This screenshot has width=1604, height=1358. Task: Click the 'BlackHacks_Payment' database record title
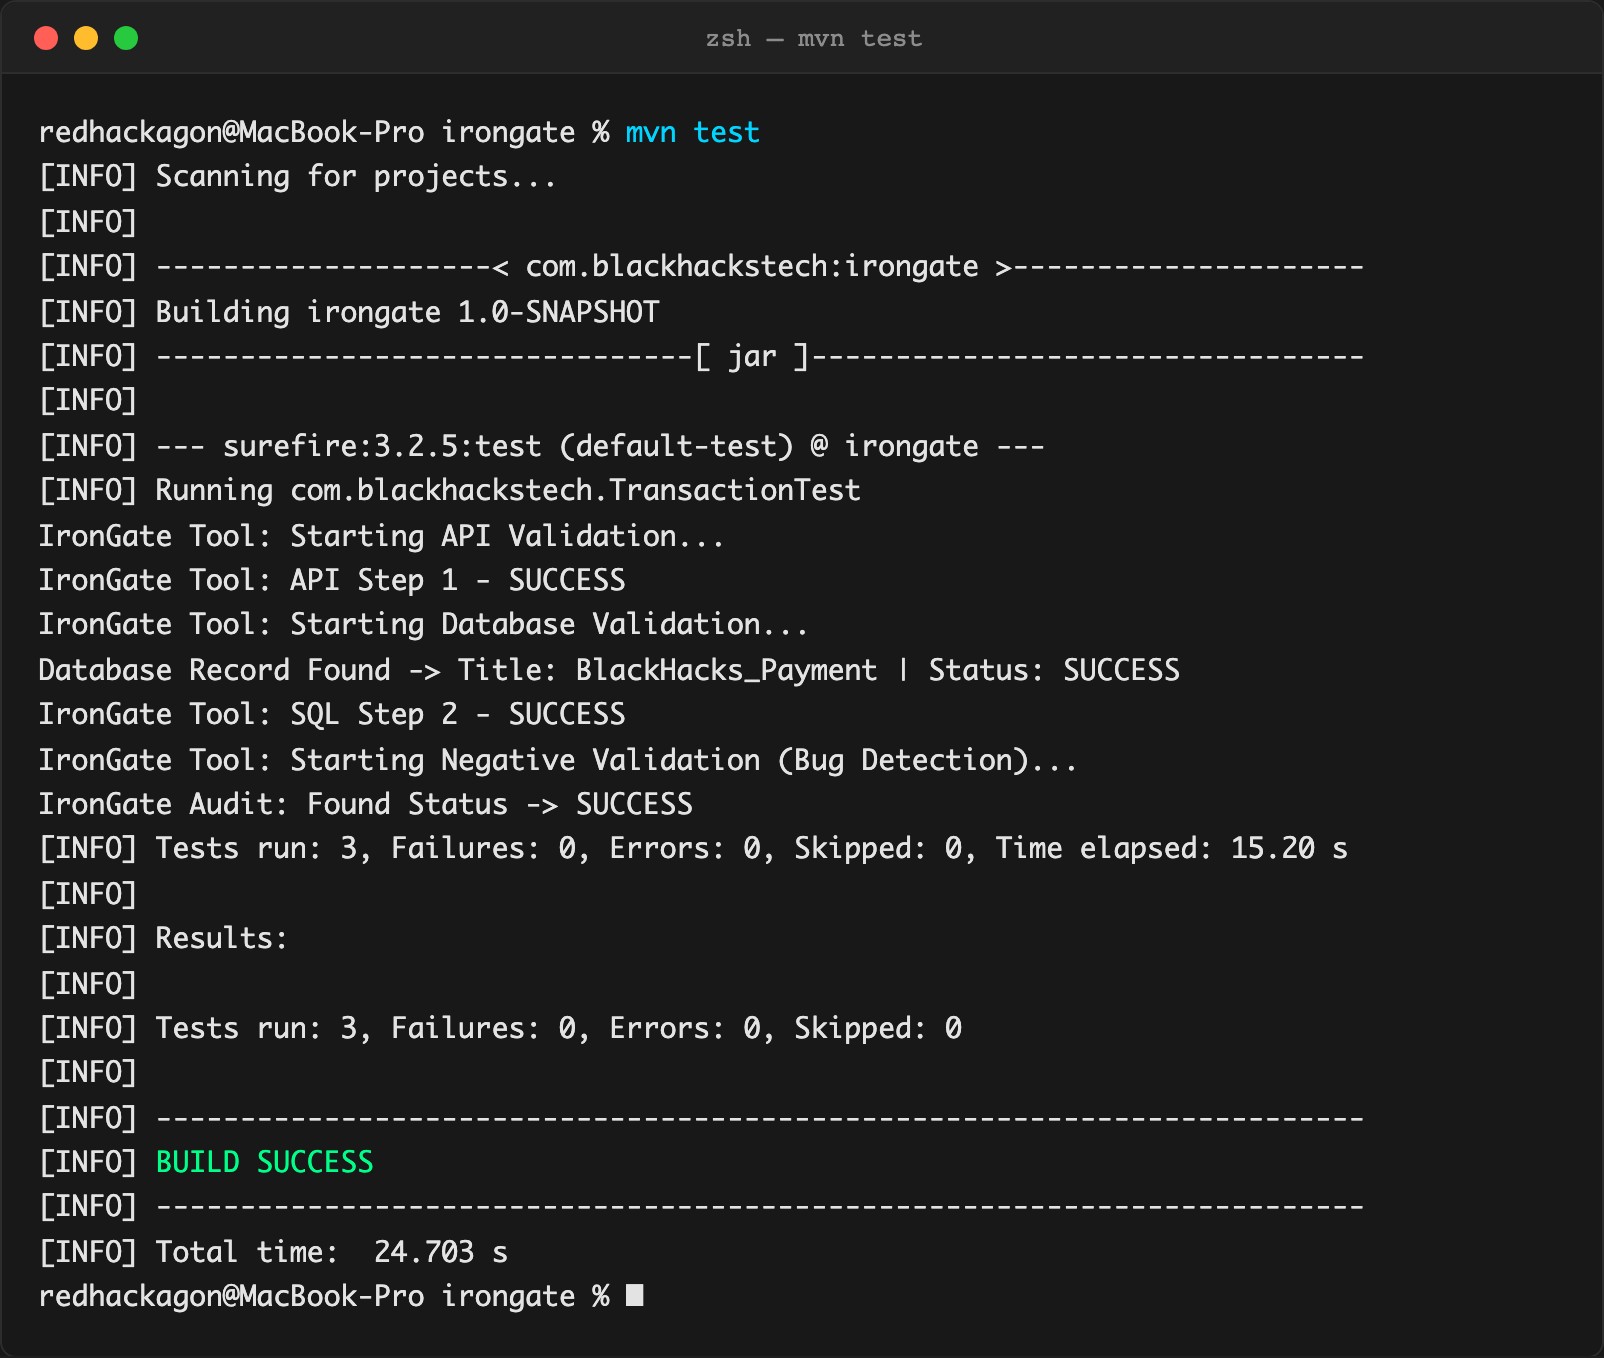point(726,669)
